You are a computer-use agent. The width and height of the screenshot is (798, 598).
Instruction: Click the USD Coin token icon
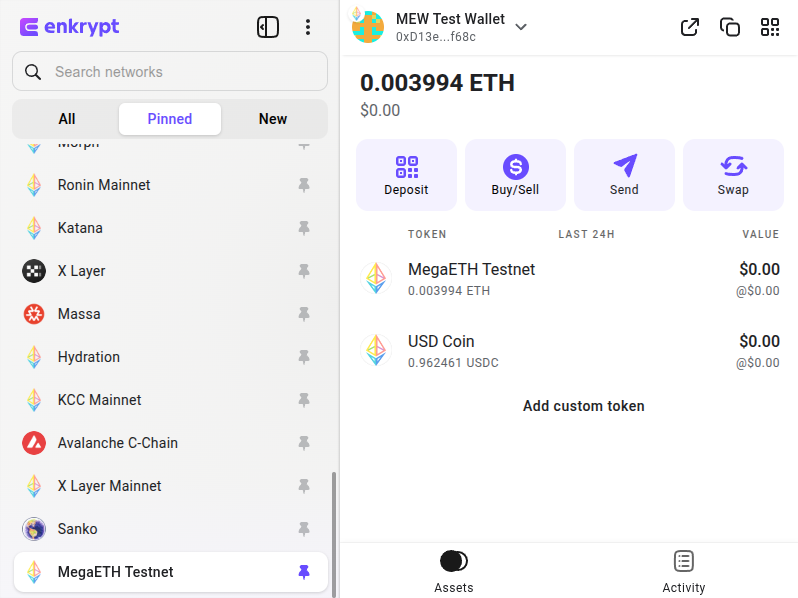tap(376, 350)
